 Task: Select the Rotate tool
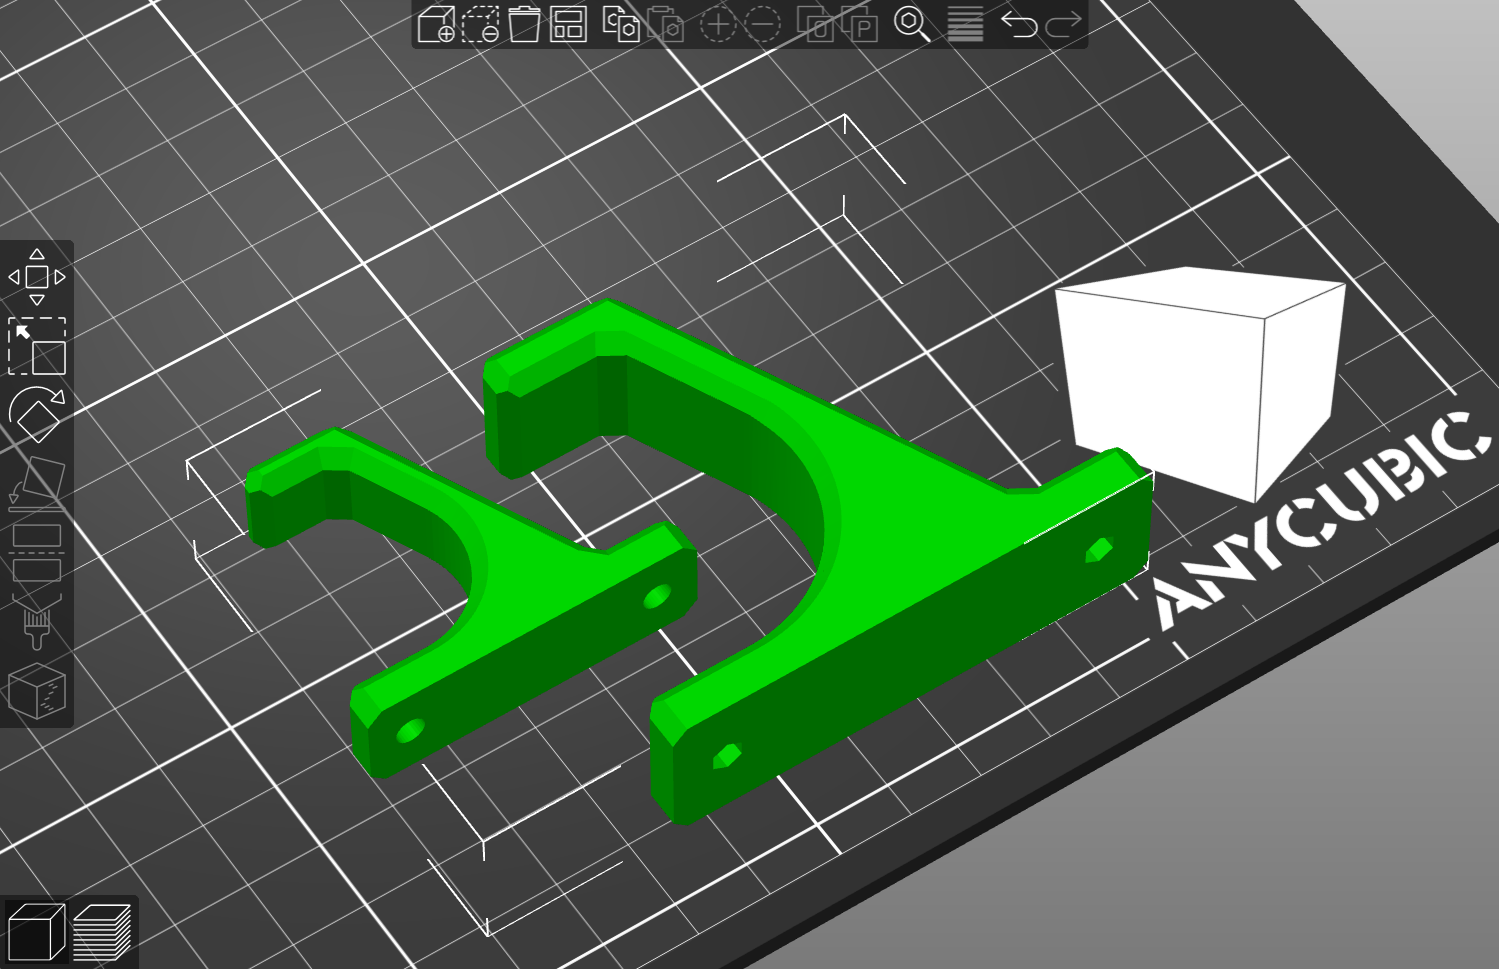point(37,414)
